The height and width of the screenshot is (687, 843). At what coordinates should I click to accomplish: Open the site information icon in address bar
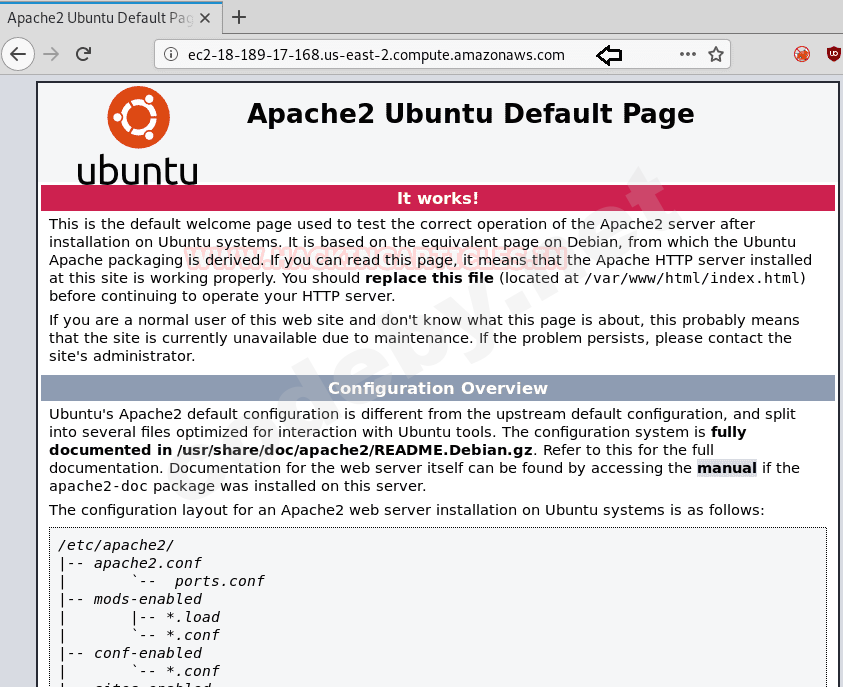170,54
